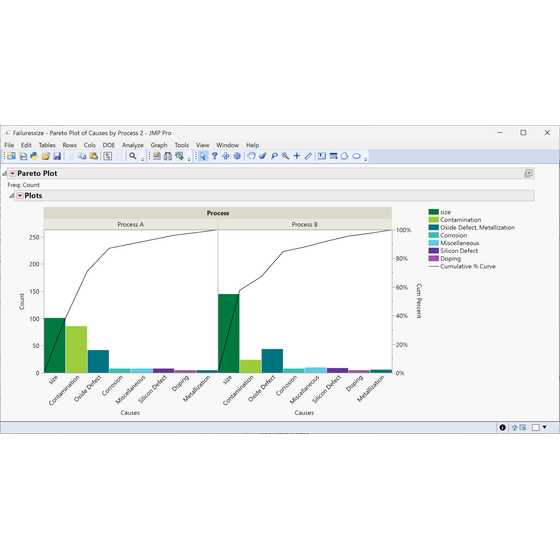This screenshot has width=560, height=560.
Task: Select the Brush tool
Action: (263, 156)
